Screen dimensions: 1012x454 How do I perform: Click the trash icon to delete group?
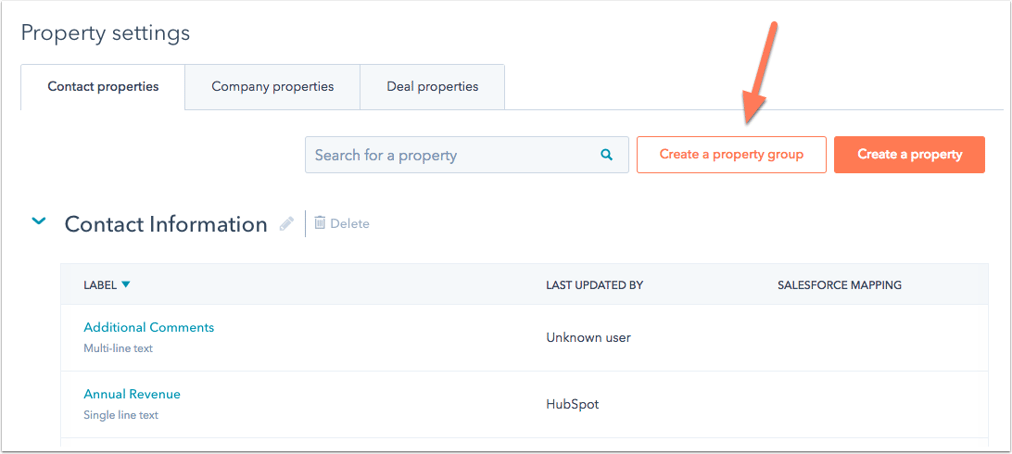320,223
